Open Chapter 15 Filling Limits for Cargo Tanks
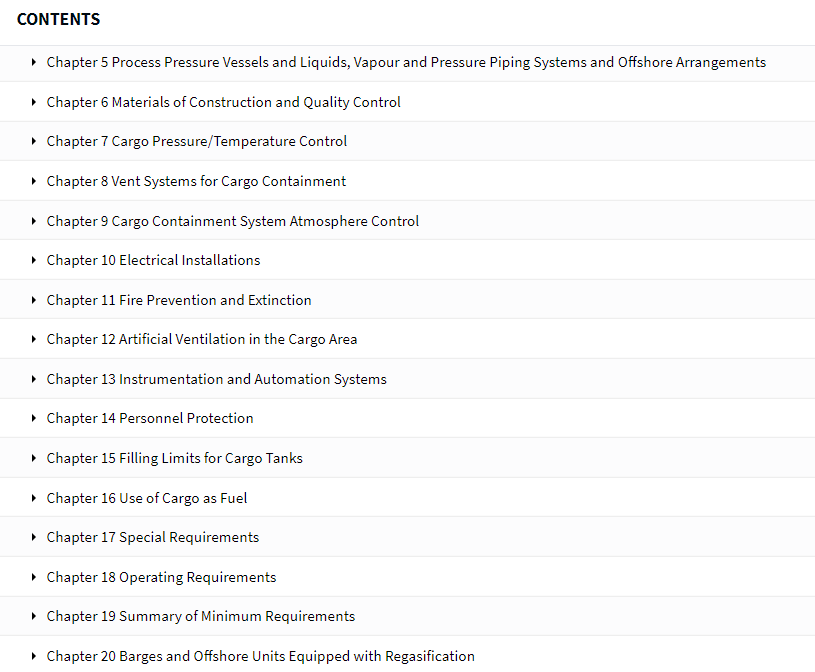The height and width of the screenshot is (672, 815). pyautogui.click(x=174, y=458)
